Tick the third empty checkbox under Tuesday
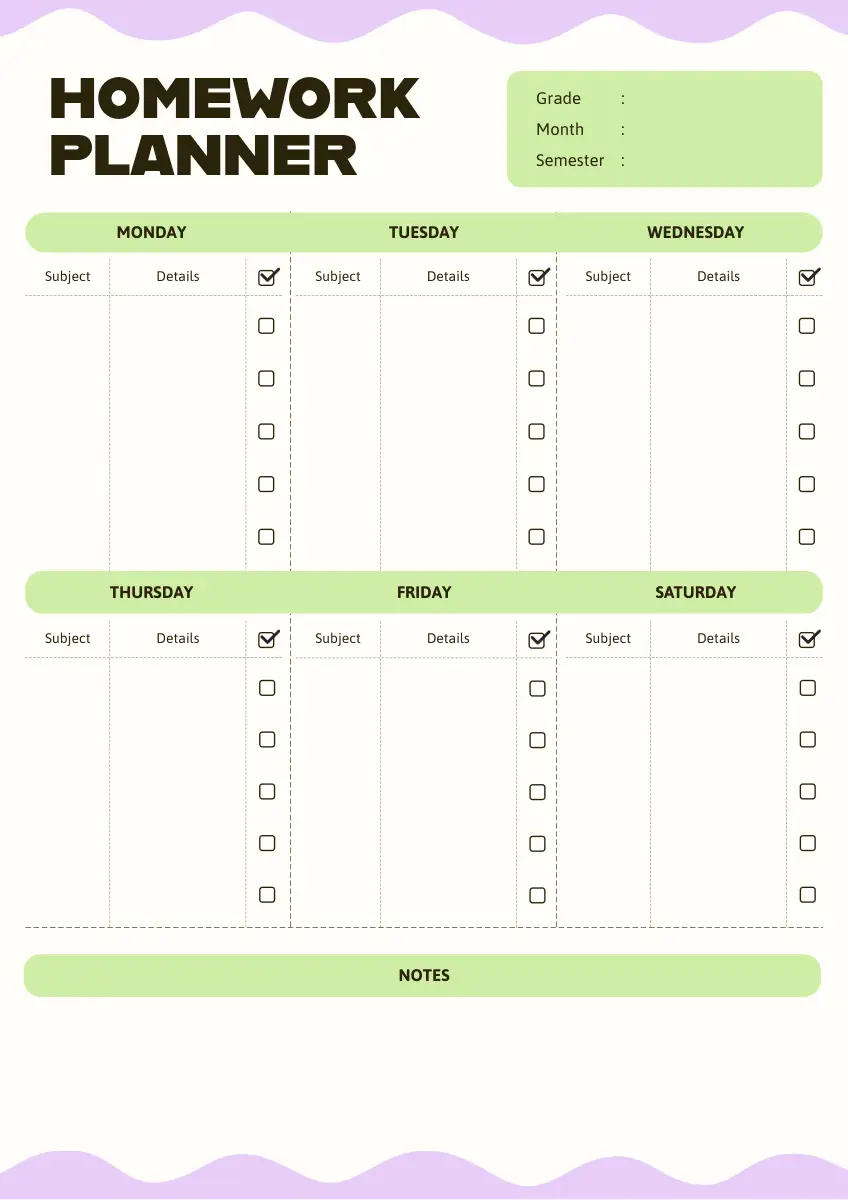Viewport: 848px width, 1200px height. click(537, 432)
